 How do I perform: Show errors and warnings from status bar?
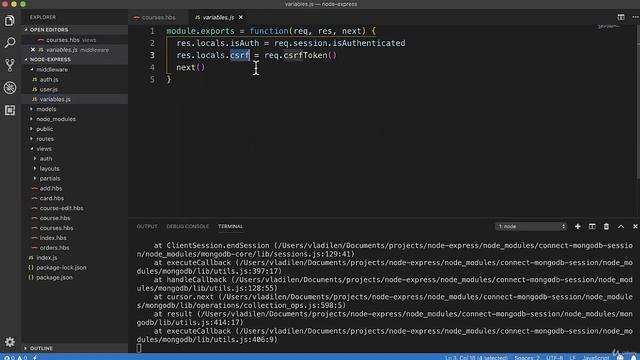16,358
